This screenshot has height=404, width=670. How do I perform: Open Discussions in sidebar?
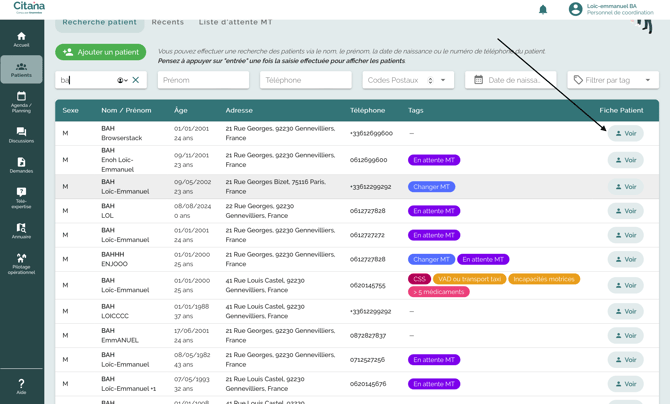click(21, 135)
